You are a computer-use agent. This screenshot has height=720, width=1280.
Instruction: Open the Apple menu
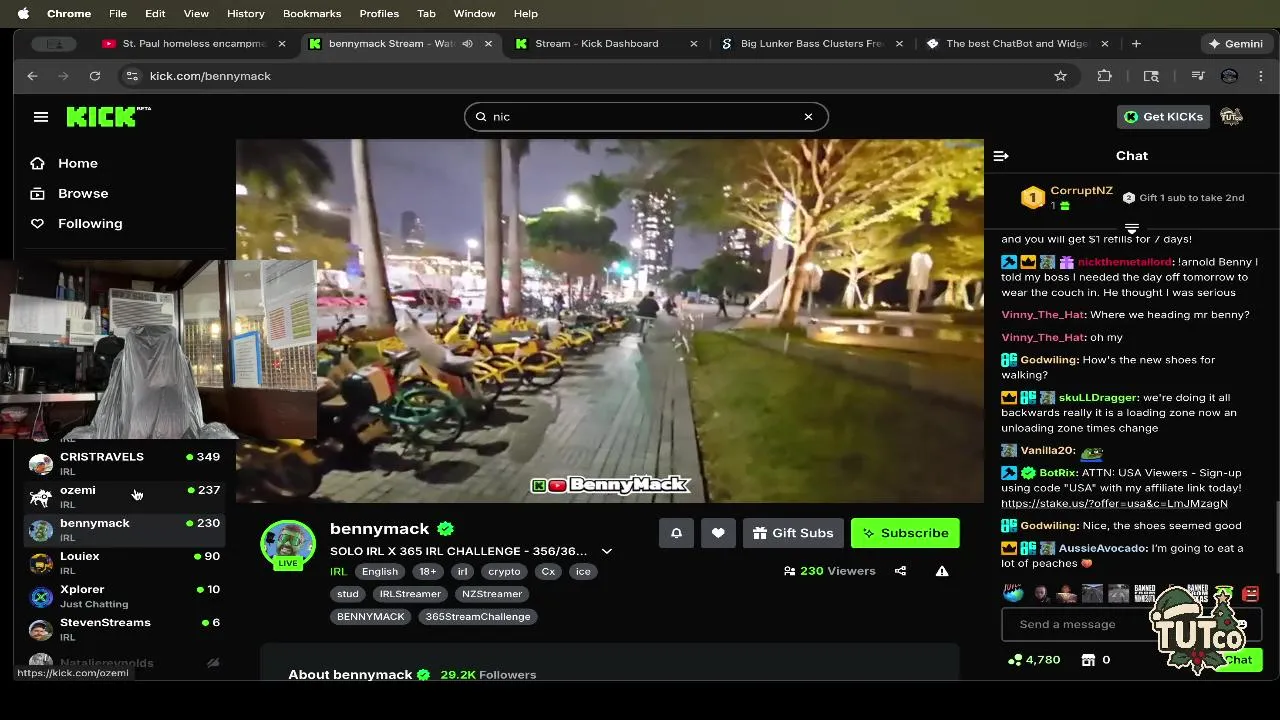[23, 13]
